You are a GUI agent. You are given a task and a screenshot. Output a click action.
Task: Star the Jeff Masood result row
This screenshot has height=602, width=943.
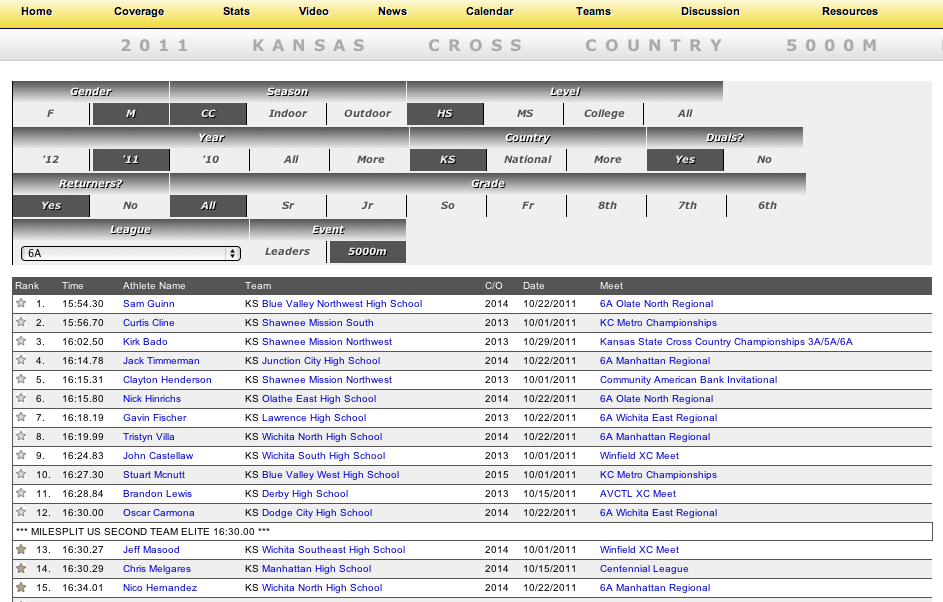click(x=21, y=549)
